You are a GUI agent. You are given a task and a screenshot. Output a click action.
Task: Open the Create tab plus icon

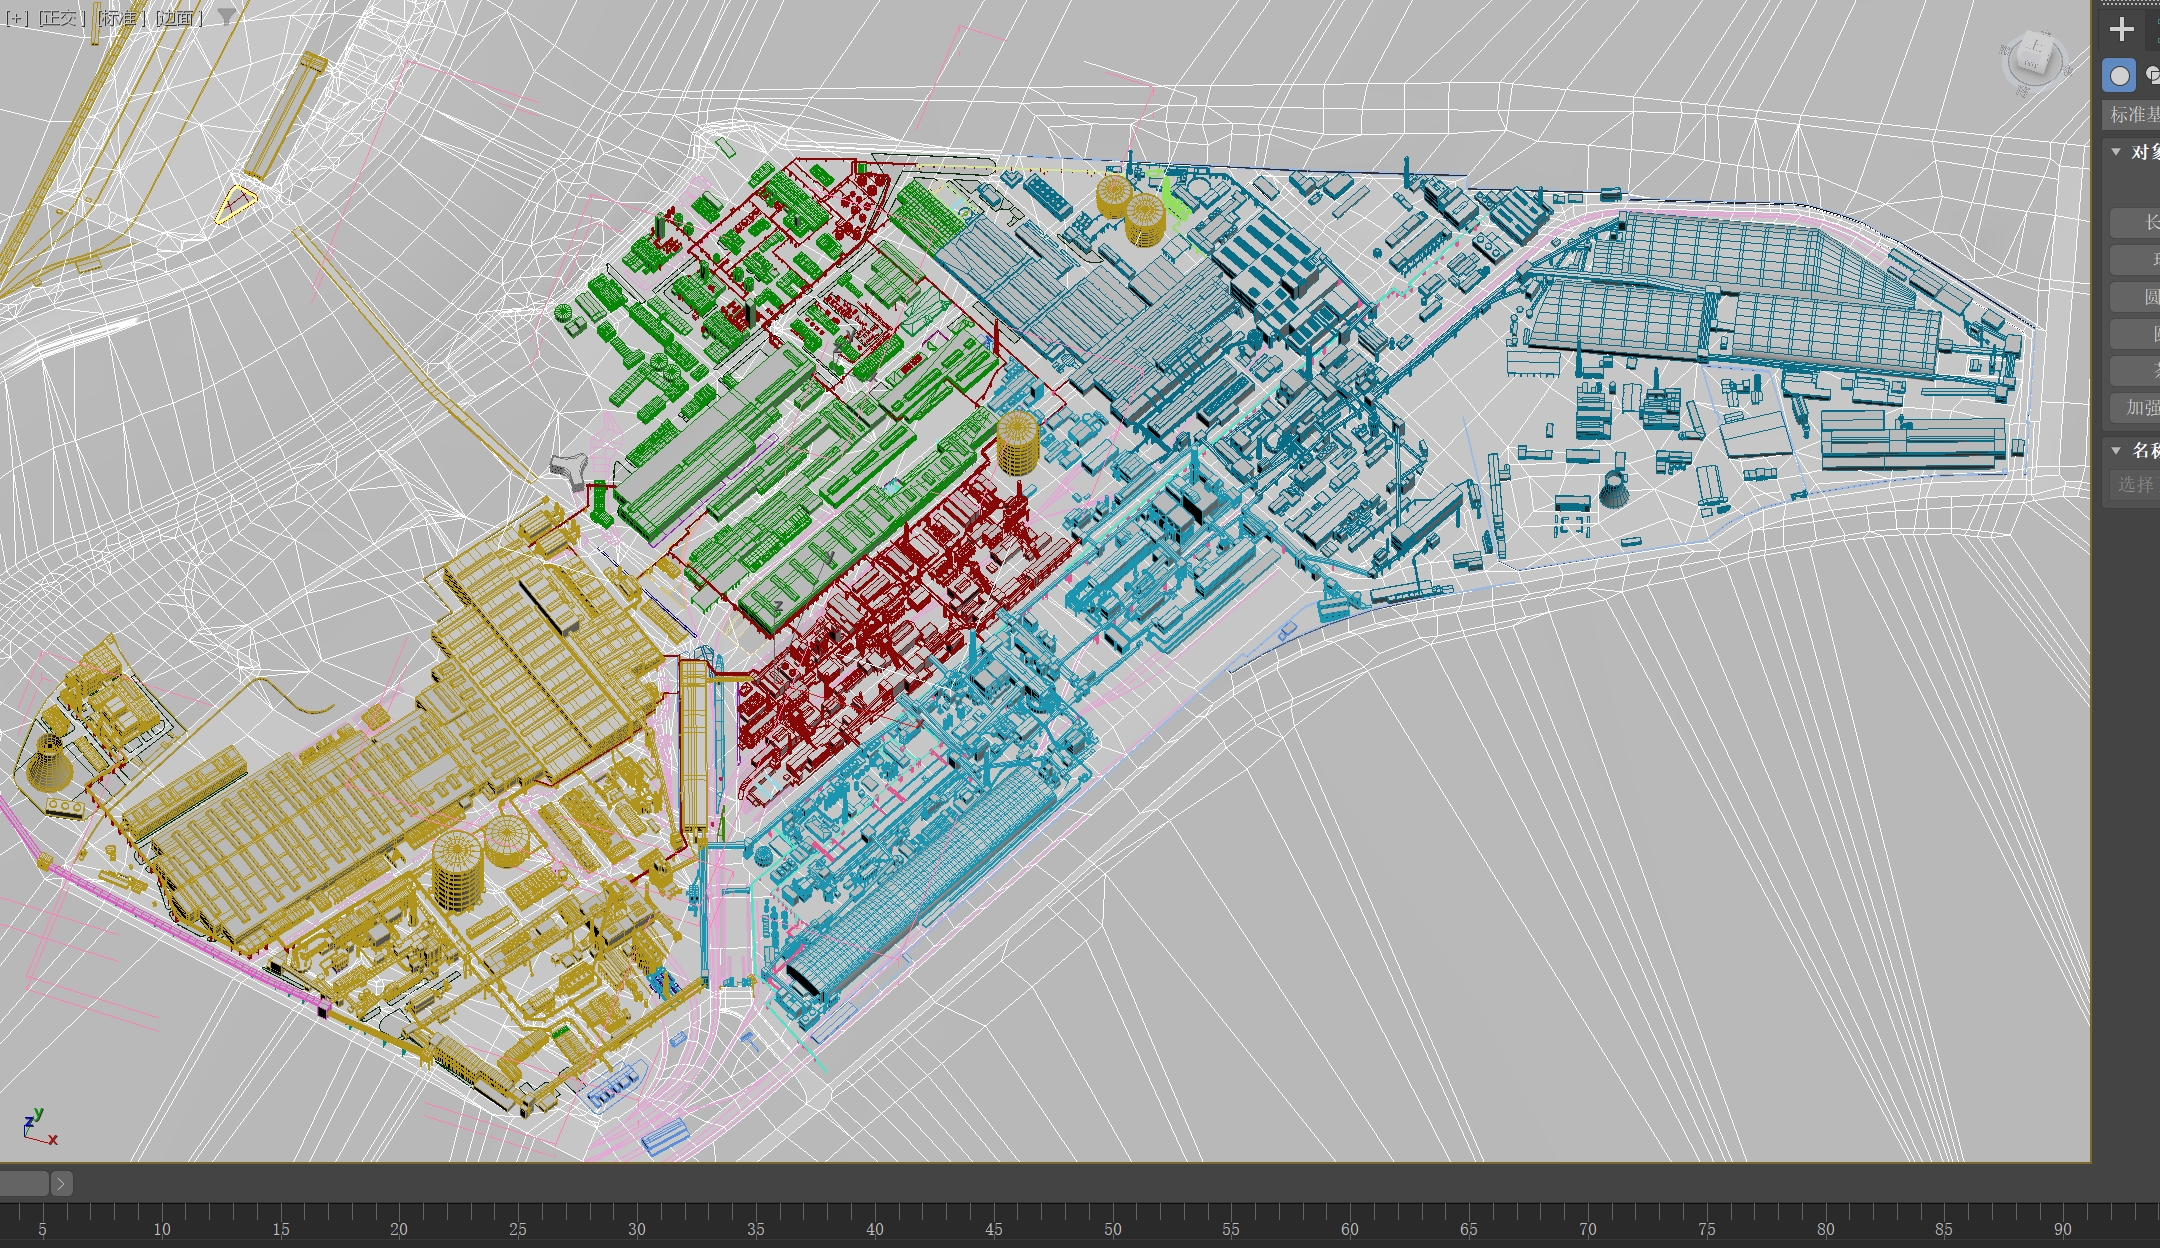pos(2121,30)
